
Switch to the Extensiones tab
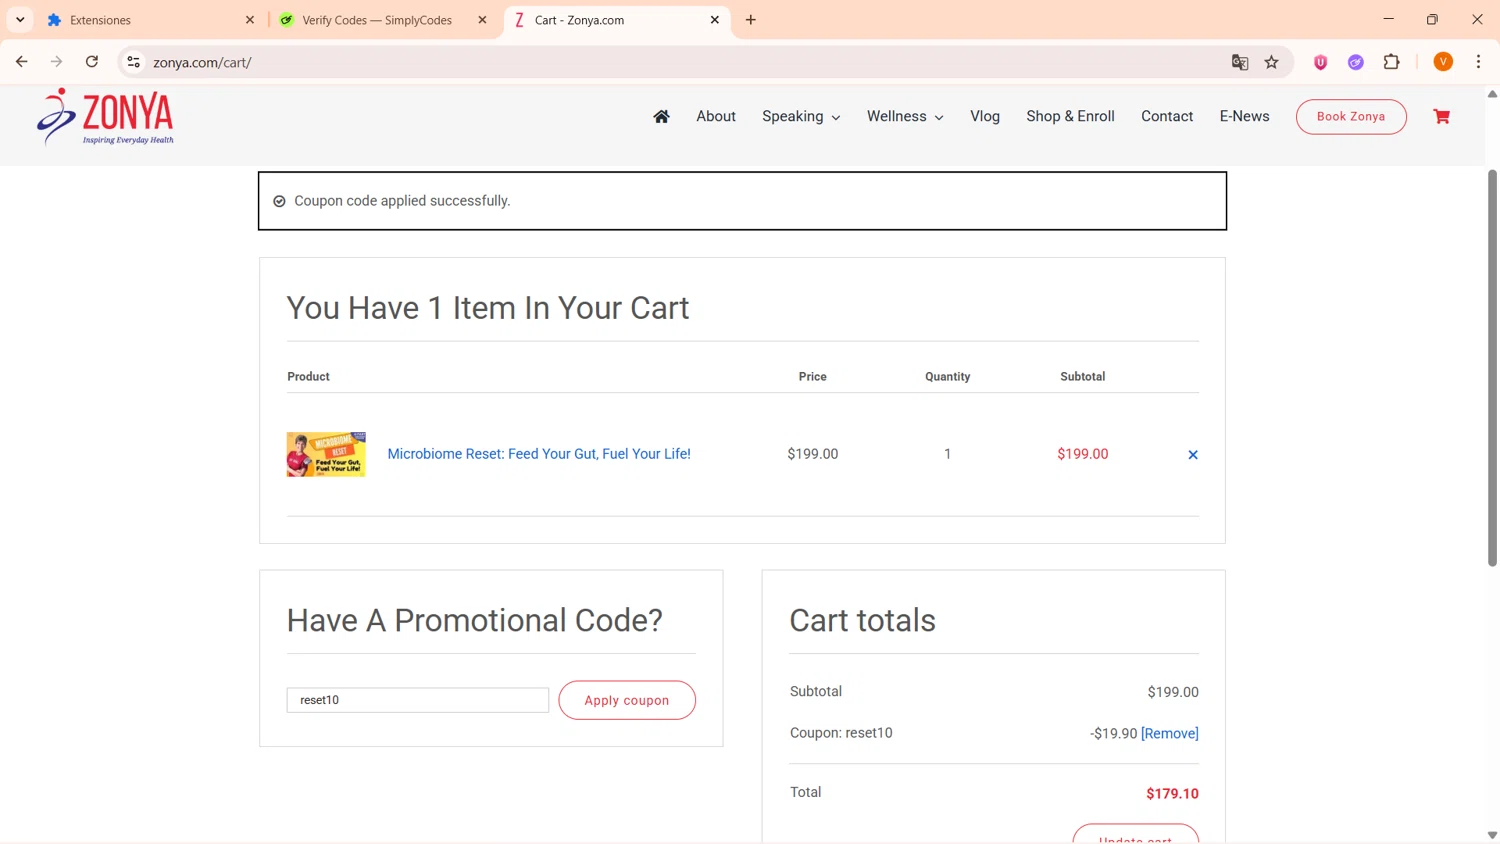(150, 20)
